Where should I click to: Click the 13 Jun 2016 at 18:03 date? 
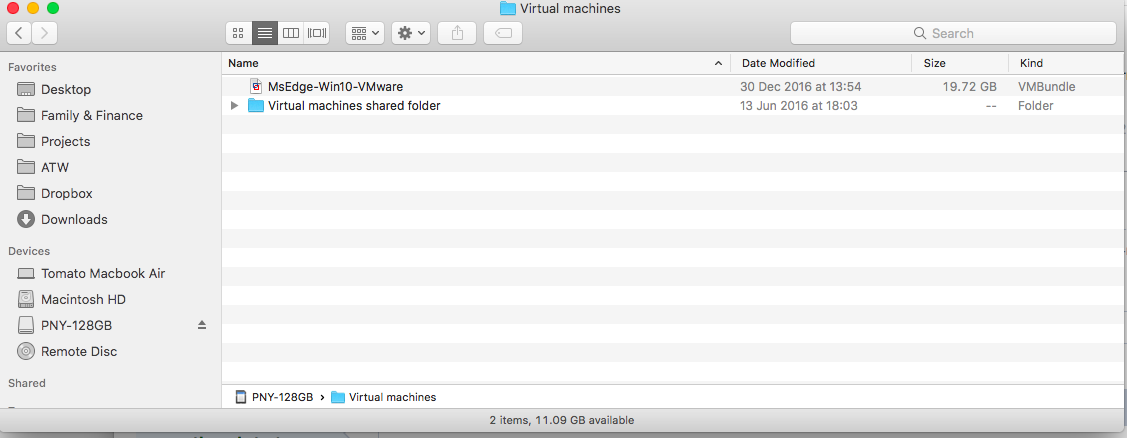[x=799, y=106]
